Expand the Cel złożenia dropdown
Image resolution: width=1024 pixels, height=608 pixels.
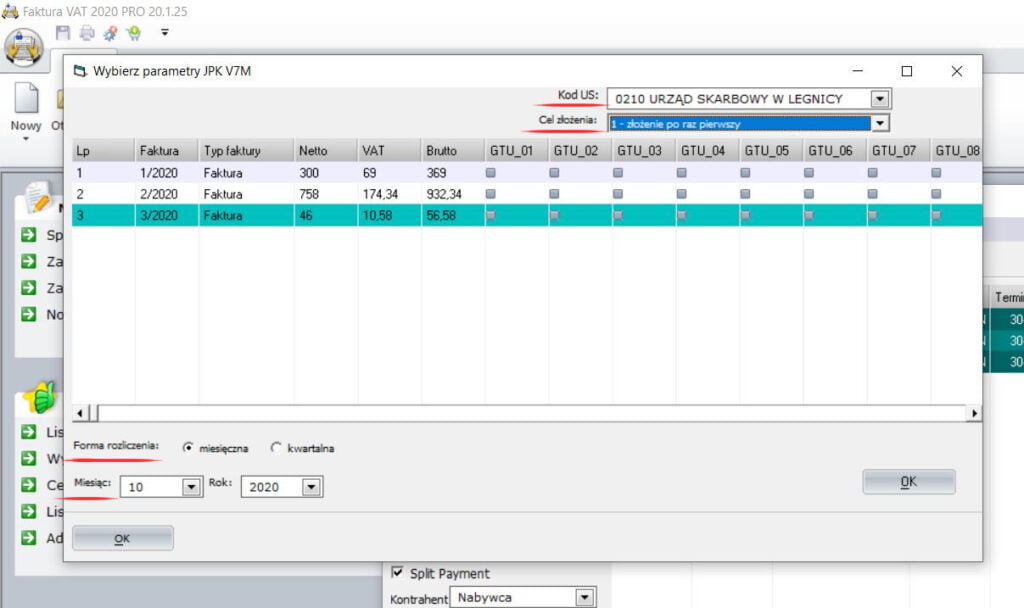point(880,123)
